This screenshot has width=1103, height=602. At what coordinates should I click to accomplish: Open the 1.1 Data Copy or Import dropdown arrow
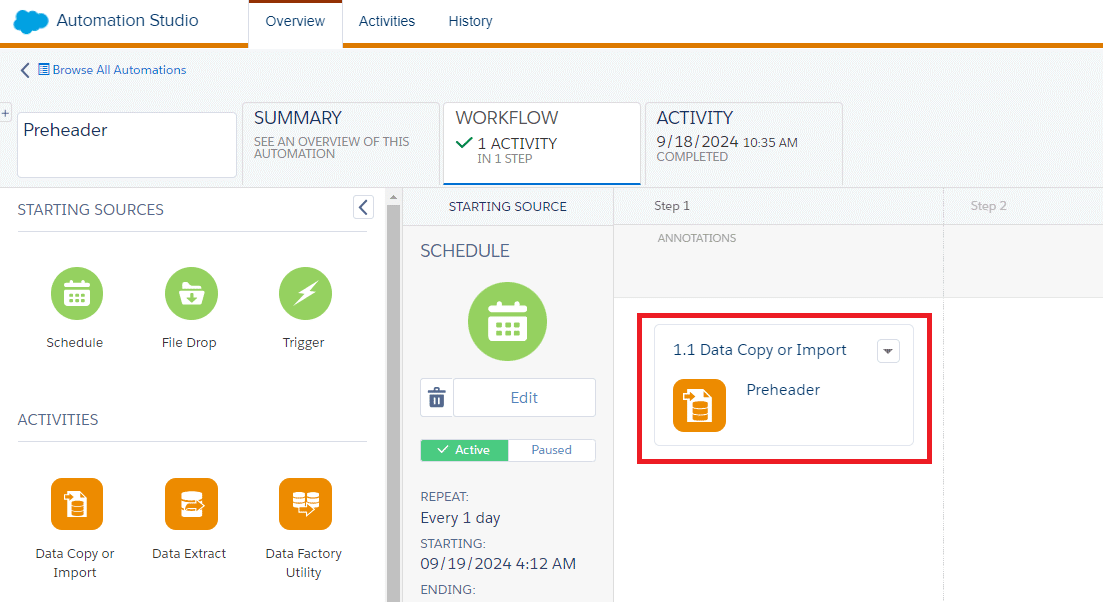[888, 351]
